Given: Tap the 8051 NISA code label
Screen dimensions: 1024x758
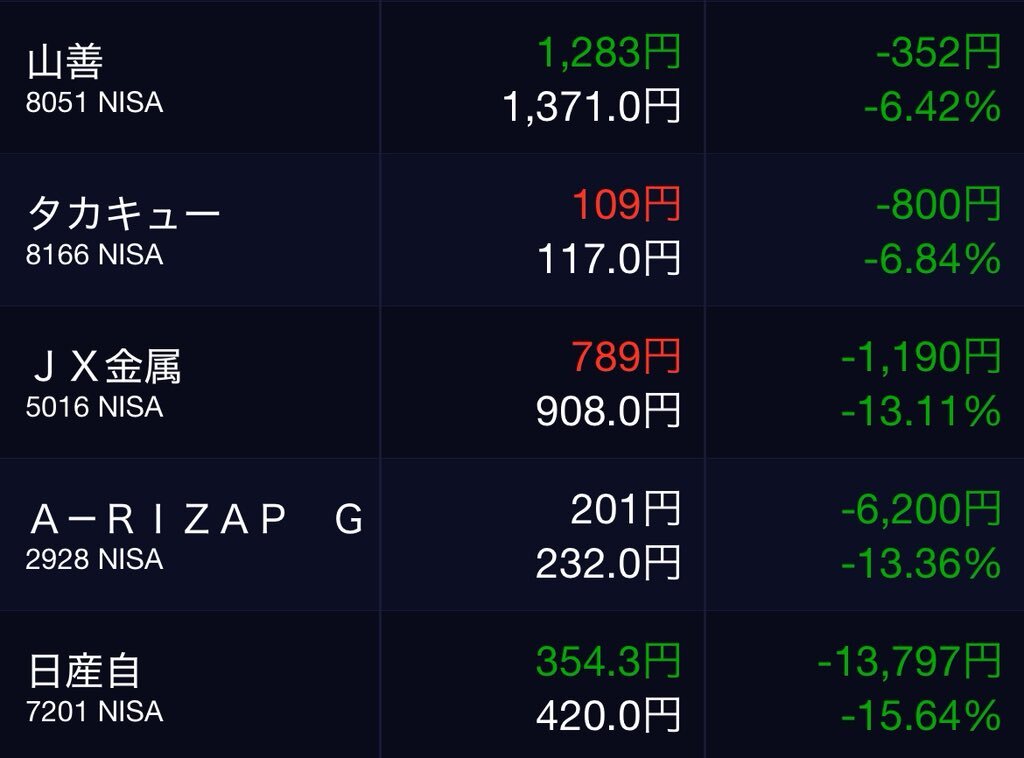Looking at the screenshot, I should point(95,103).
